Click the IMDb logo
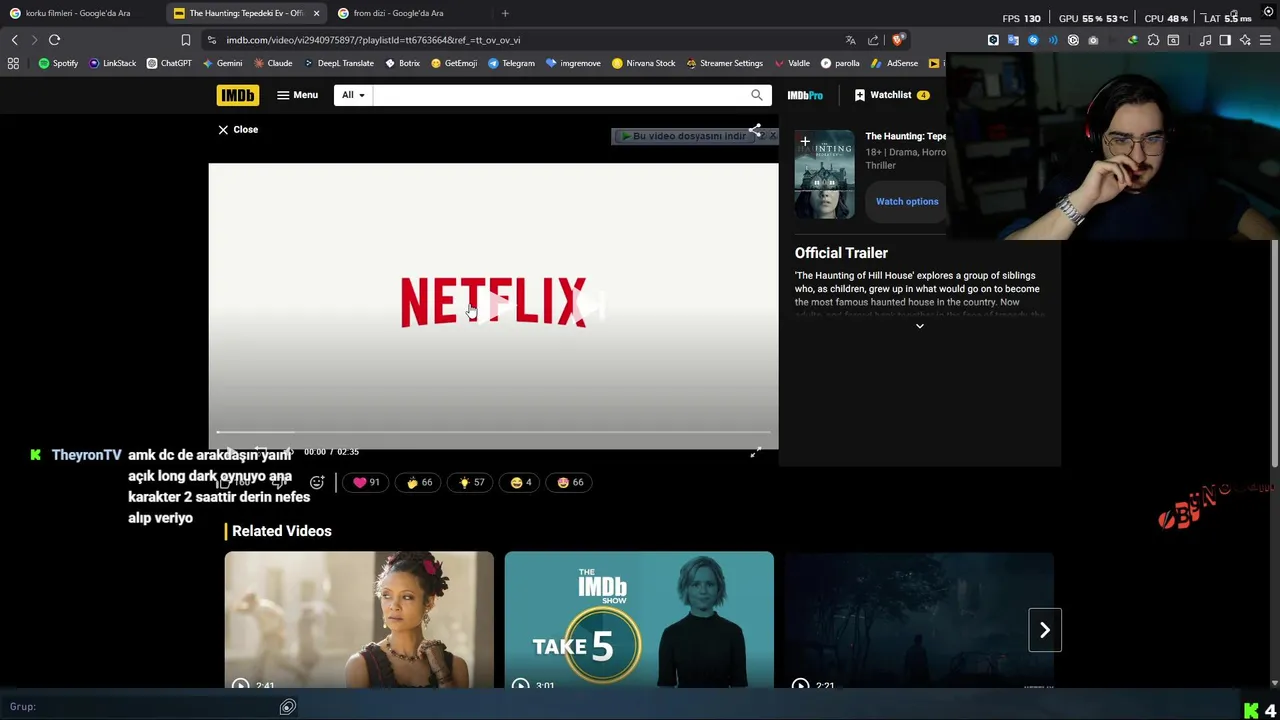 point(238,95)
